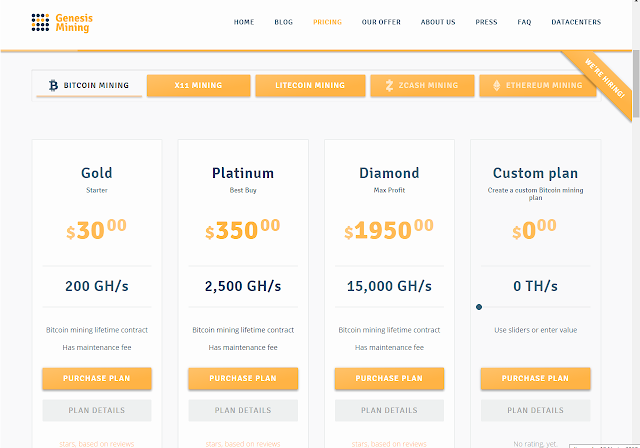Click the 'Starter' subtitle

(97, 190)
